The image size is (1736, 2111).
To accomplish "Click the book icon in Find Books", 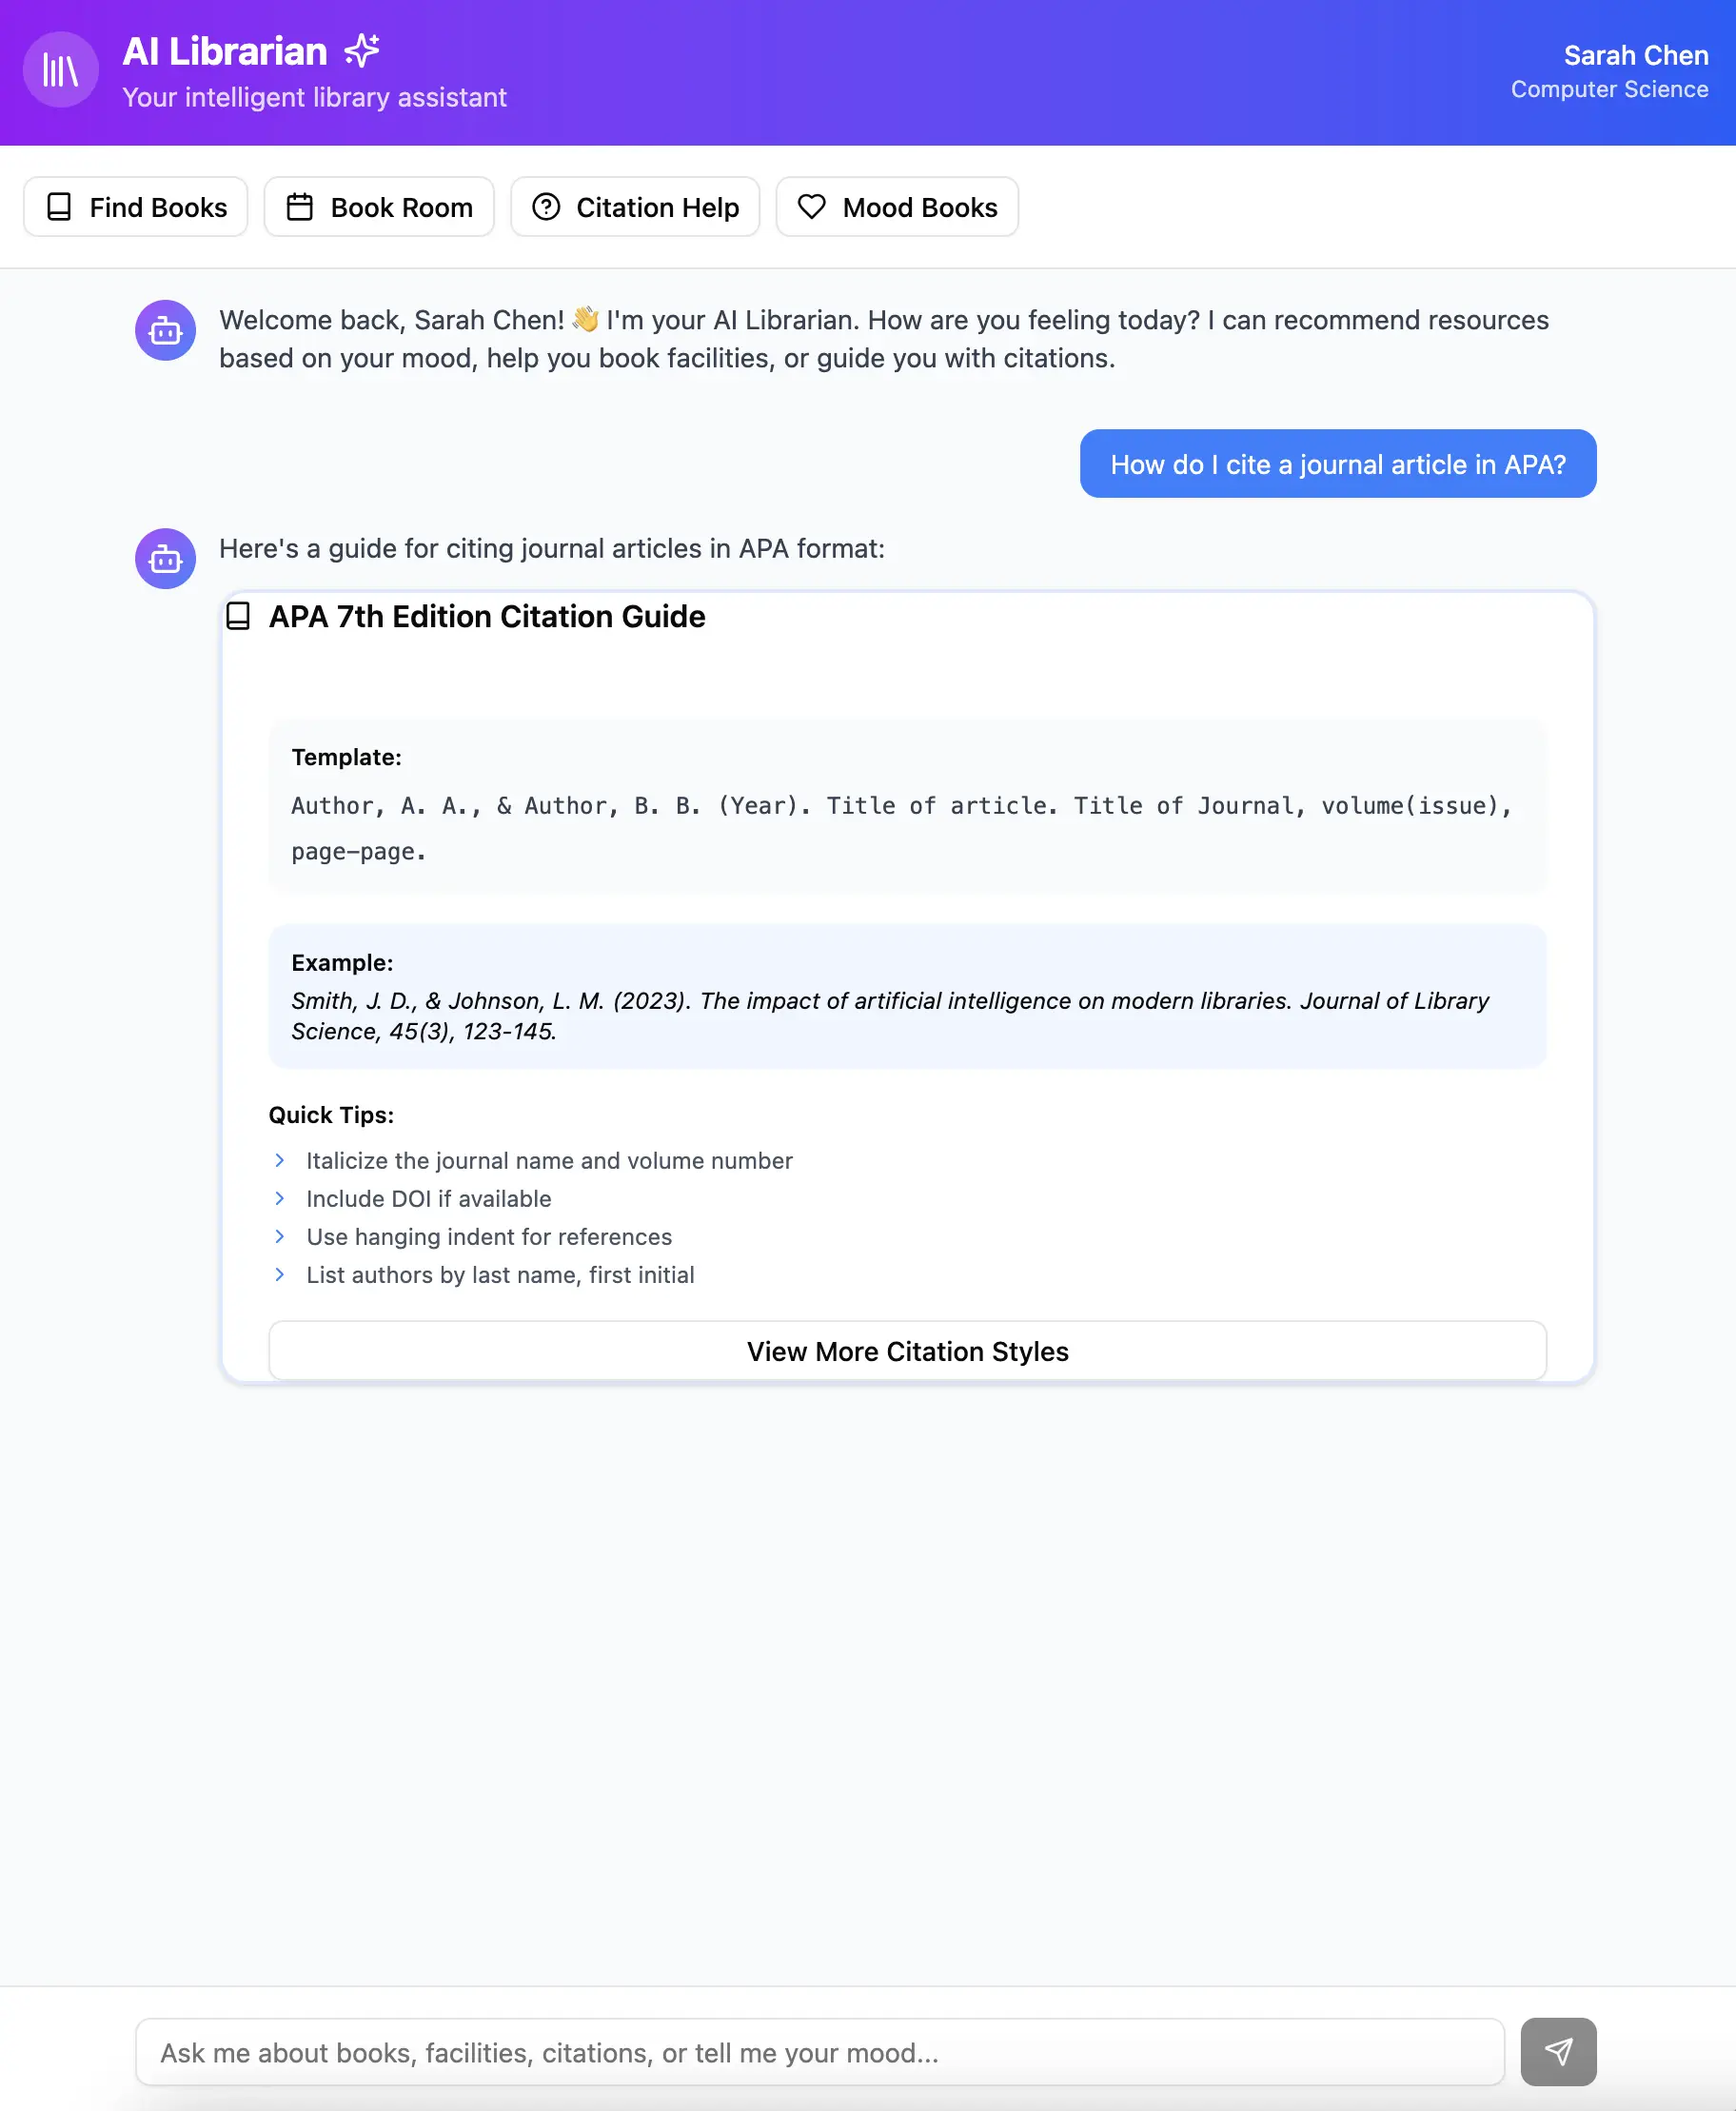I will coord(59,207).
